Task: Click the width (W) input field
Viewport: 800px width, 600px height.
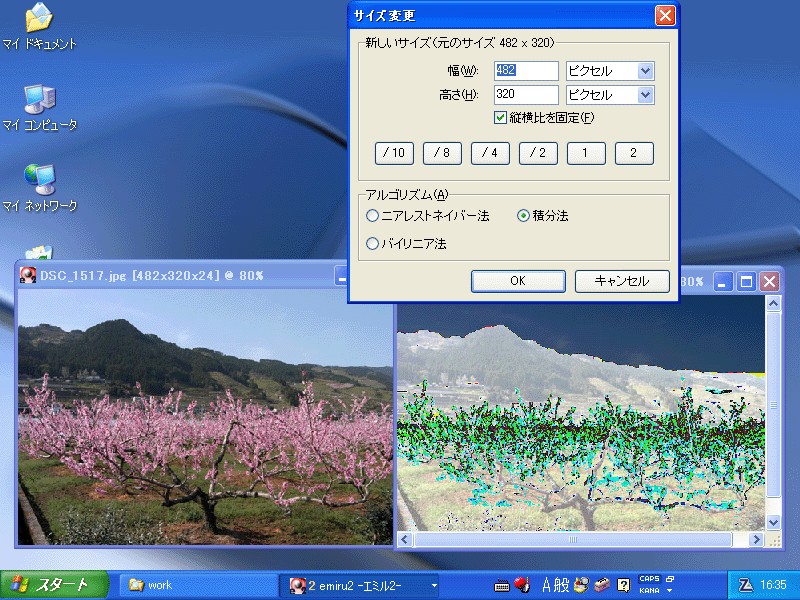Action: (526, 70)
